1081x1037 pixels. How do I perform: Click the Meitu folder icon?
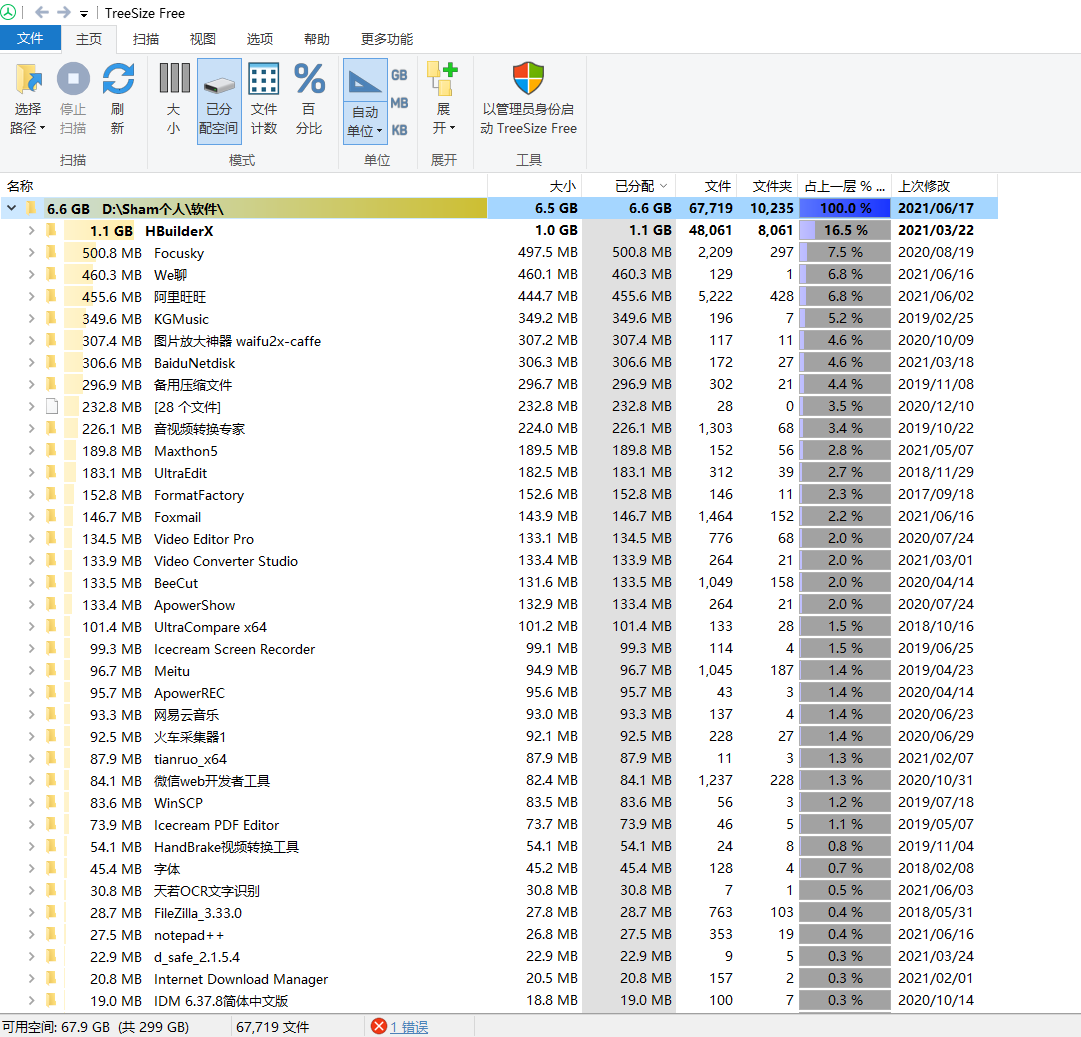coord(51,670)
